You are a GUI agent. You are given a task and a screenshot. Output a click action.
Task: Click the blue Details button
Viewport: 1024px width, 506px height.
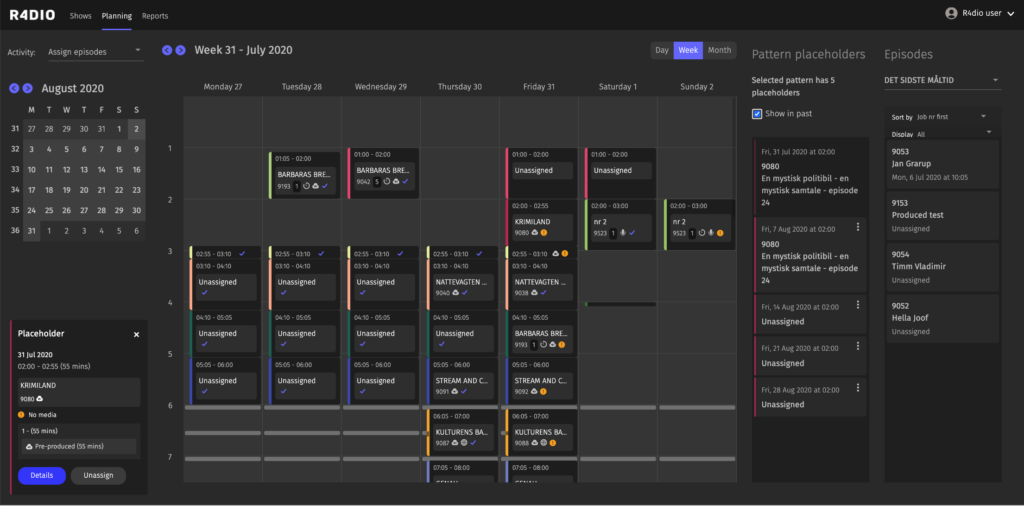pyautogui.click(x=41, y=476)
